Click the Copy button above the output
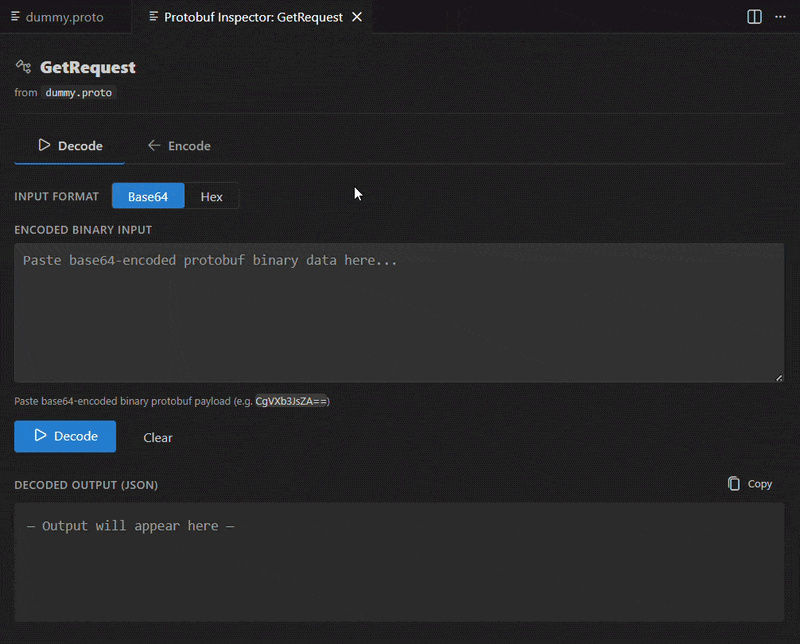 (x=748, y=484)
